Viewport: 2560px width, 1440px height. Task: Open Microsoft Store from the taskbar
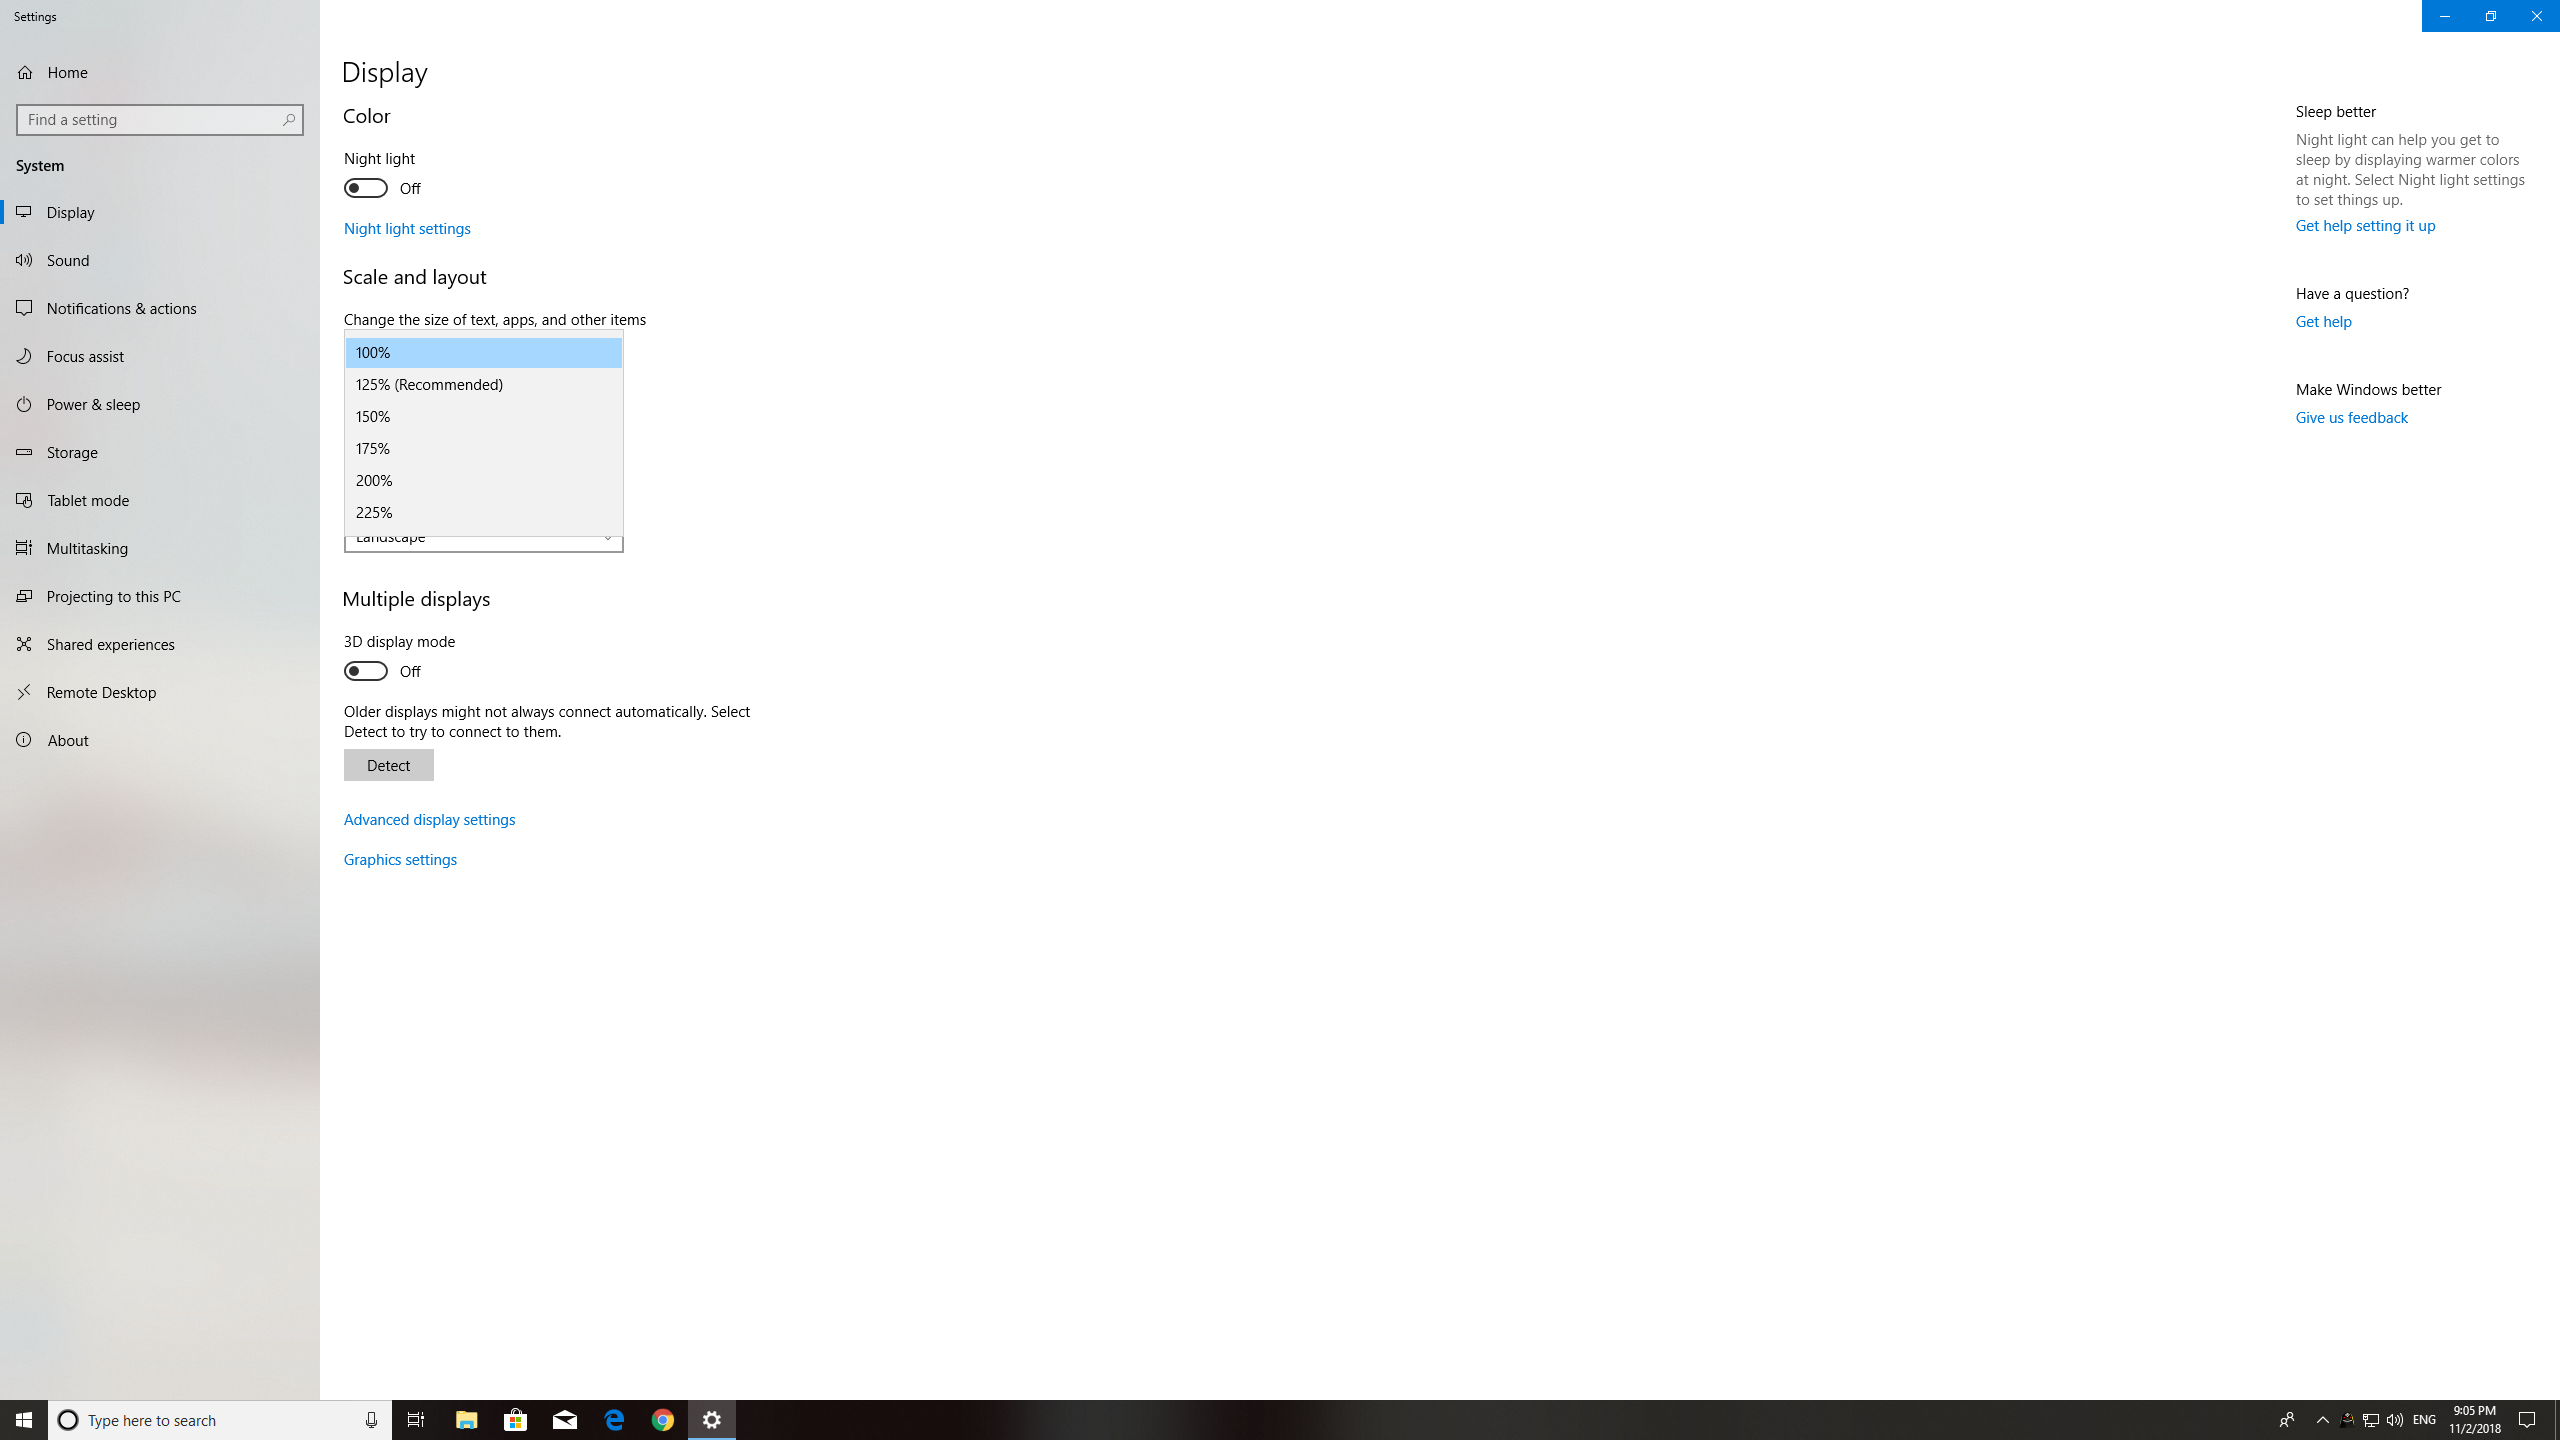[516, 1420]
